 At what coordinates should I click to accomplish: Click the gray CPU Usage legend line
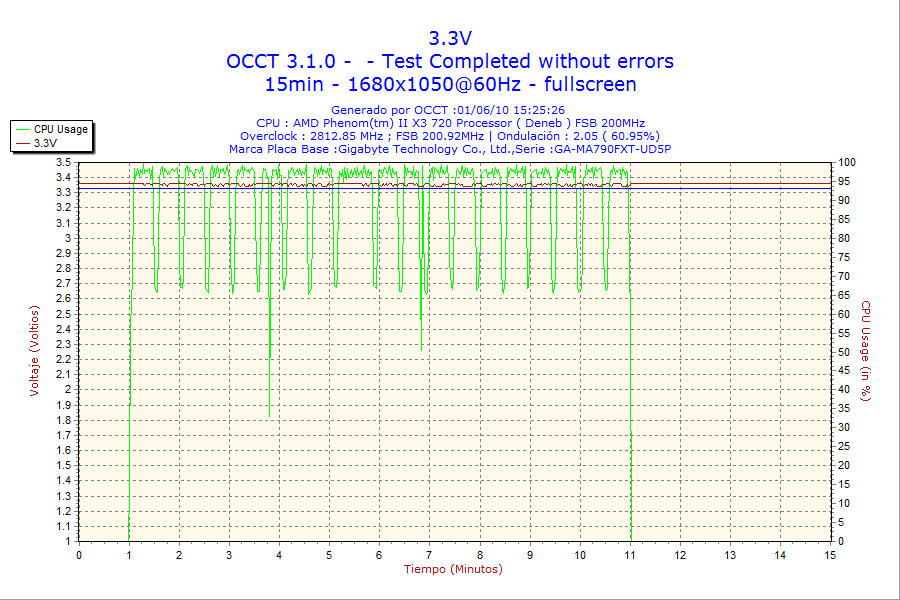point(22,129)
